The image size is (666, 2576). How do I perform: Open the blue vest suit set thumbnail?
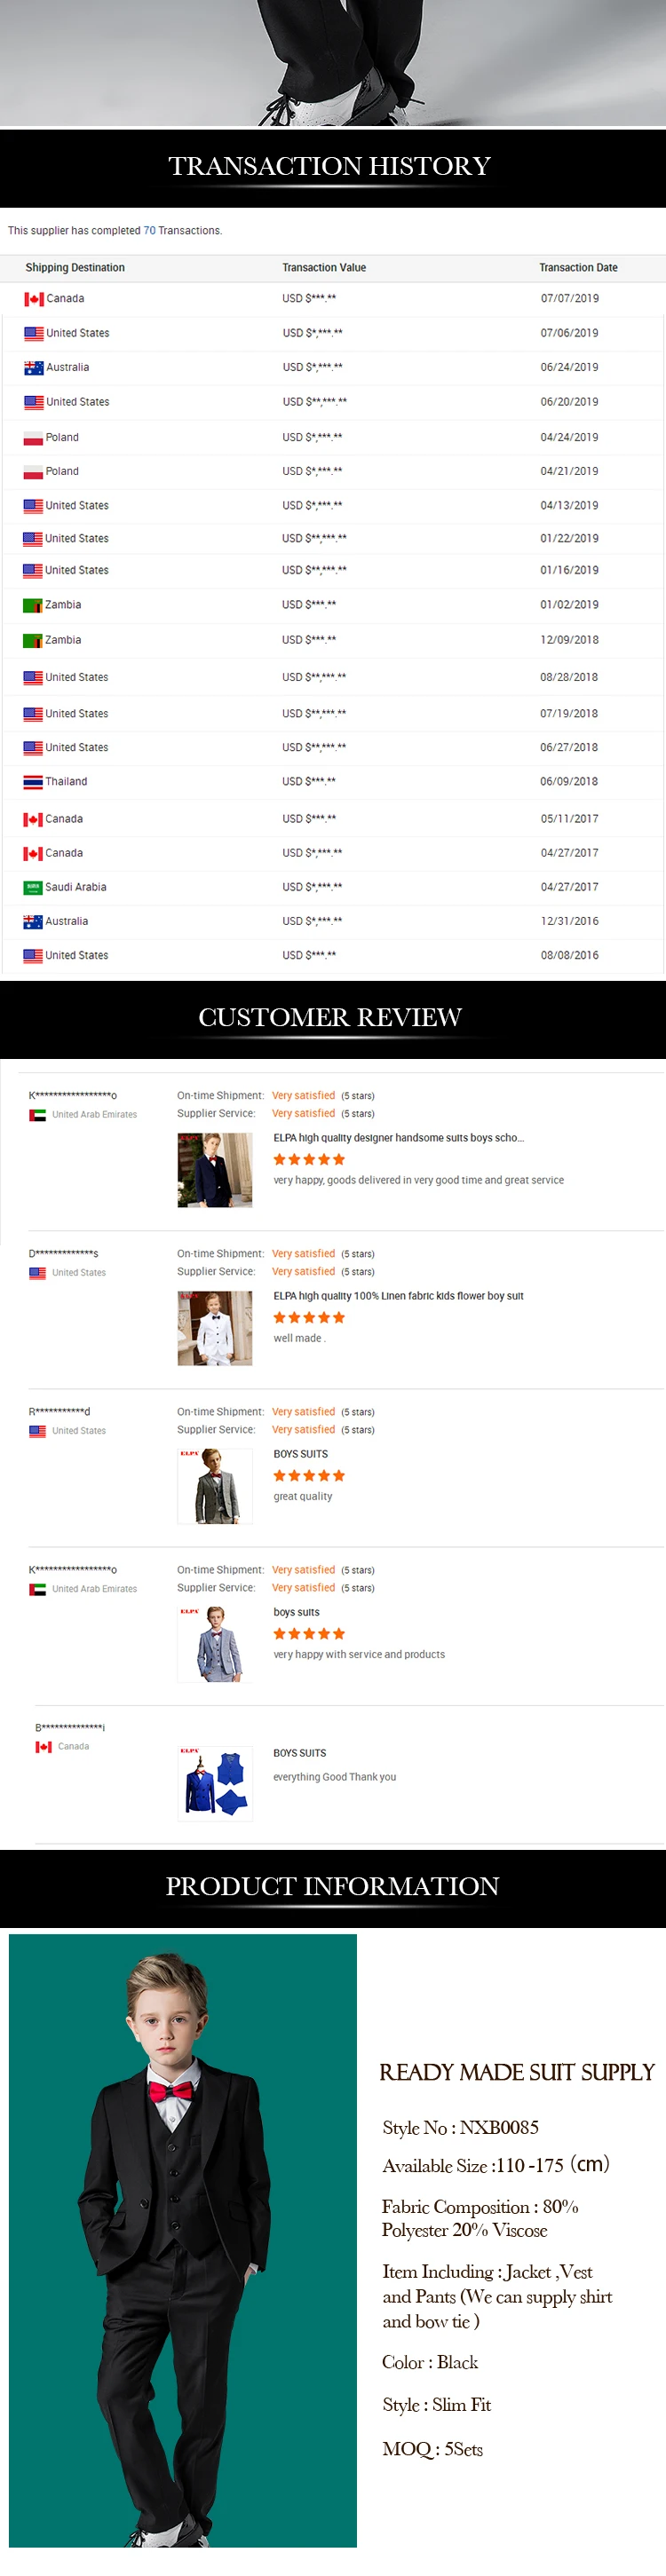click(215, 1784)
